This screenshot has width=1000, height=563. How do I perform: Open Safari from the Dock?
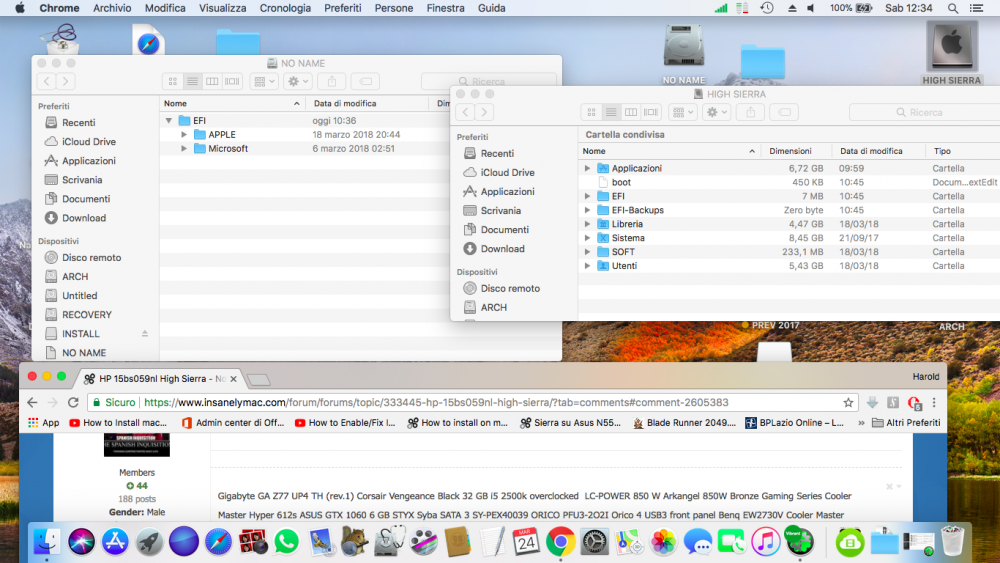click(218, 542)
